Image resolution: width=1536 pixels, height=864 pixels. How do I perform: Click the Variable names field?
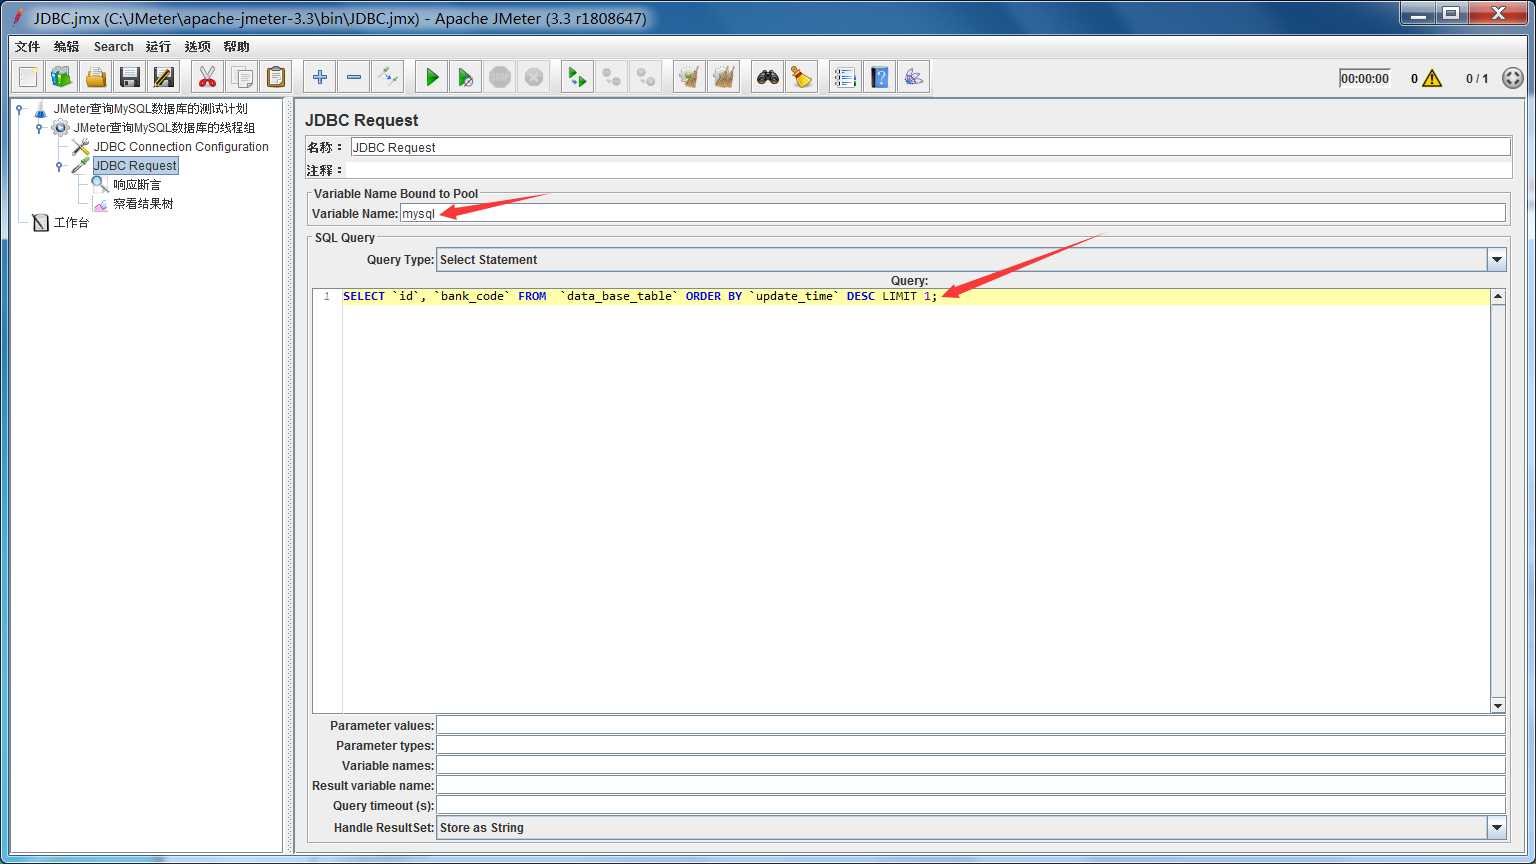[x=970, y=765]
